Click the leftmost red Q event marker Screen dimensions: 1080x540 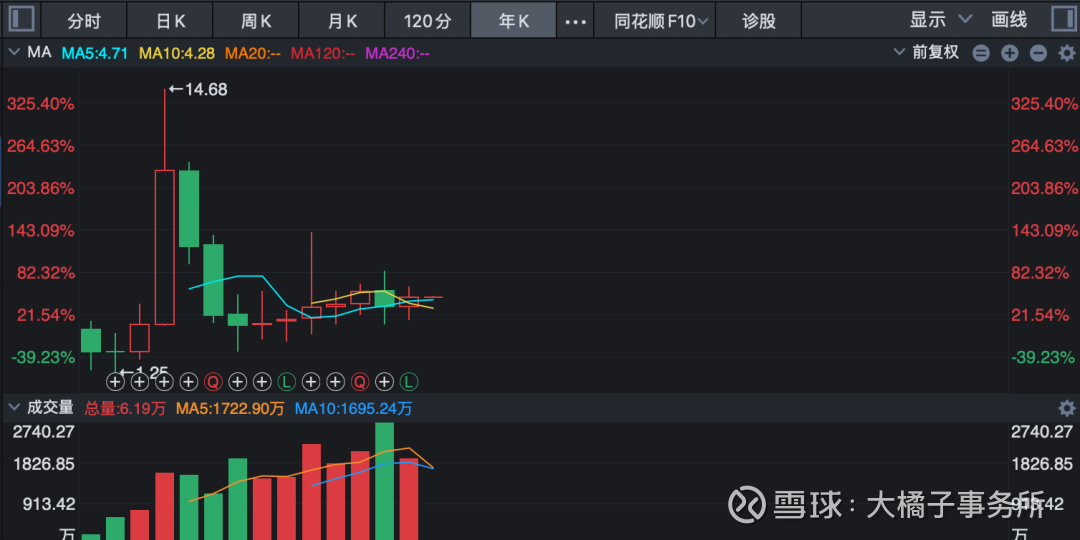(212, 381)
